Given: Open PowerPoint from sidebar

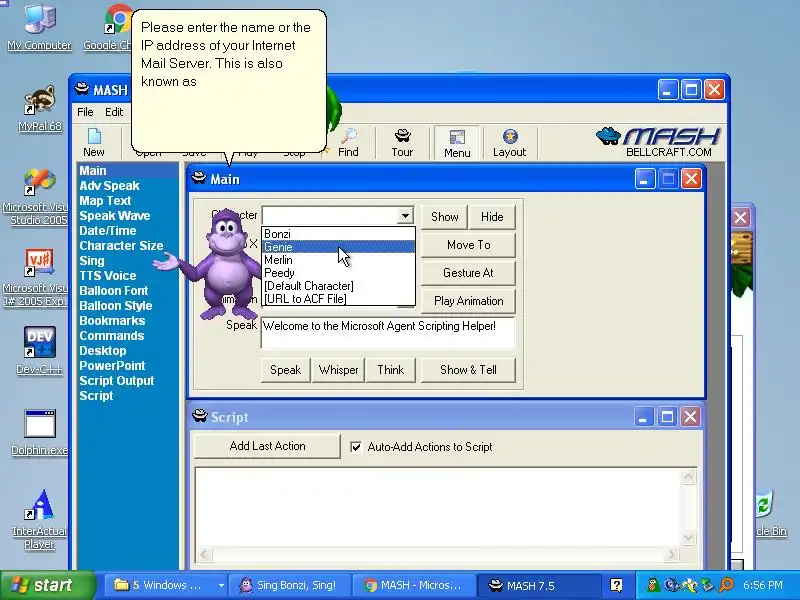Looking at the screenshot, I should (112, 365).
